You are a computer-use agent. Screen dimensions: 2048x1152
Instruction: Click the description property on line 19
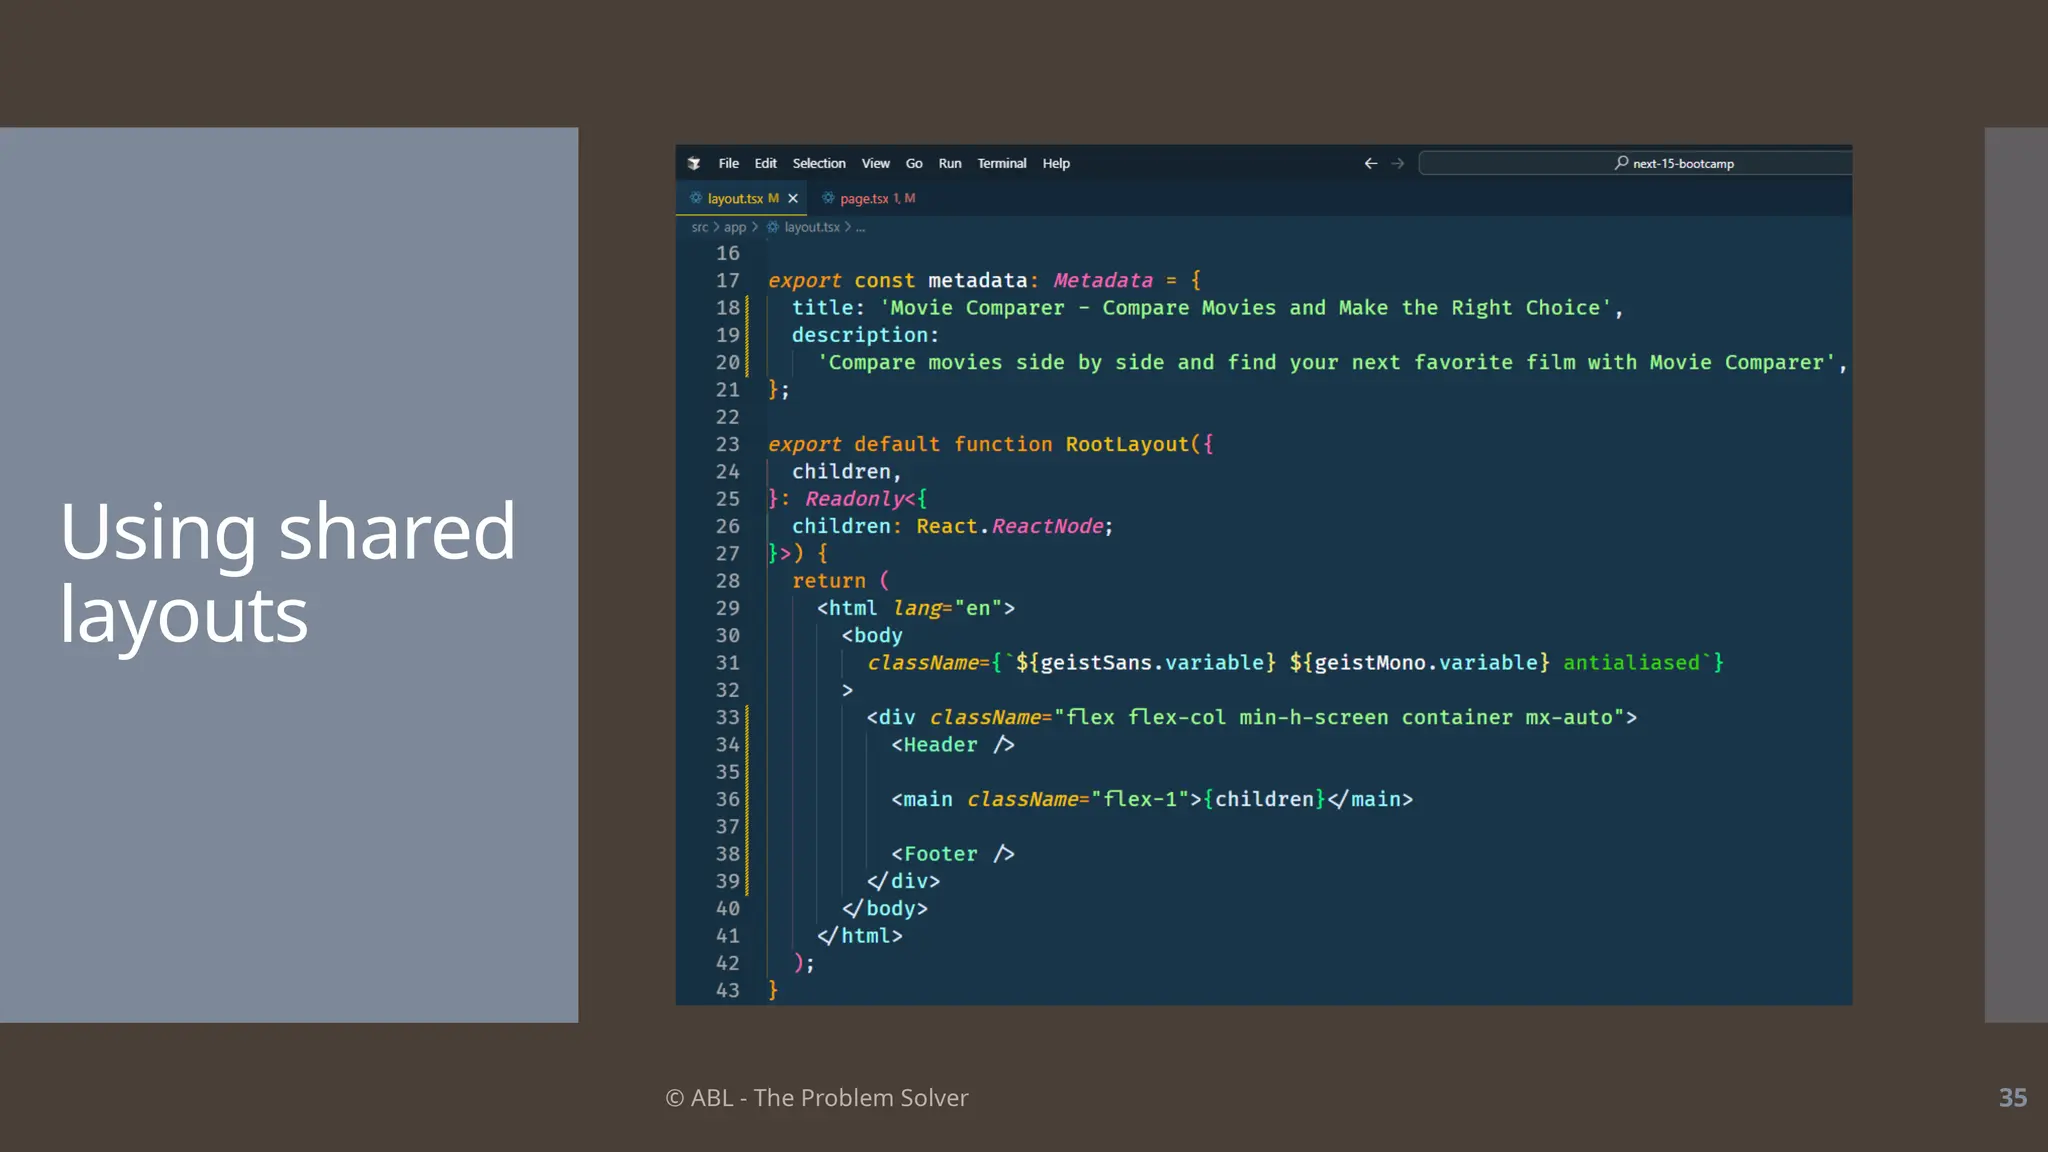pos(860,335)
